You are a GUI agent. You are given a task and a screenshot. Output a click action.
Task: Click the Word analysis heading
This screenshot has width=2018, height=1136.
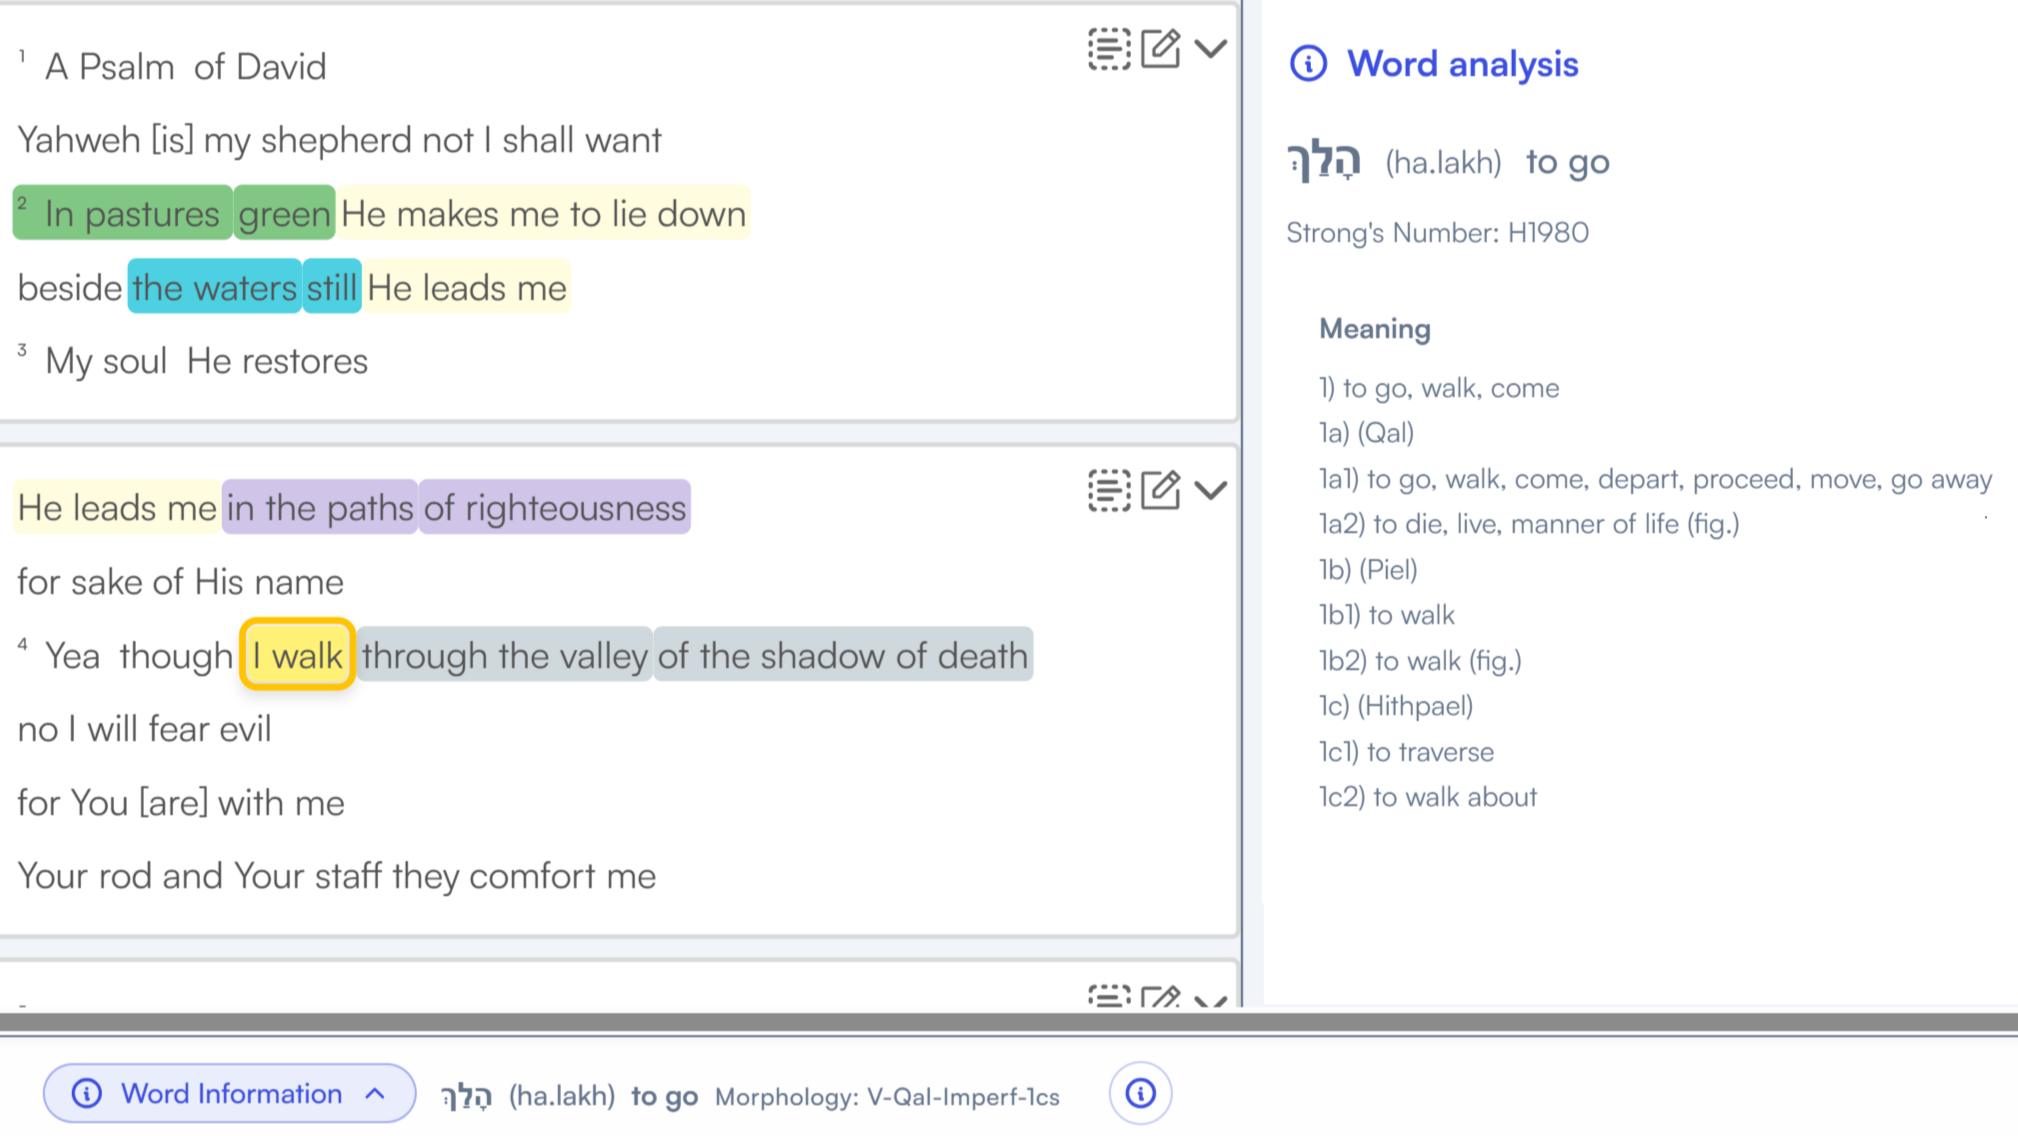1463,63
